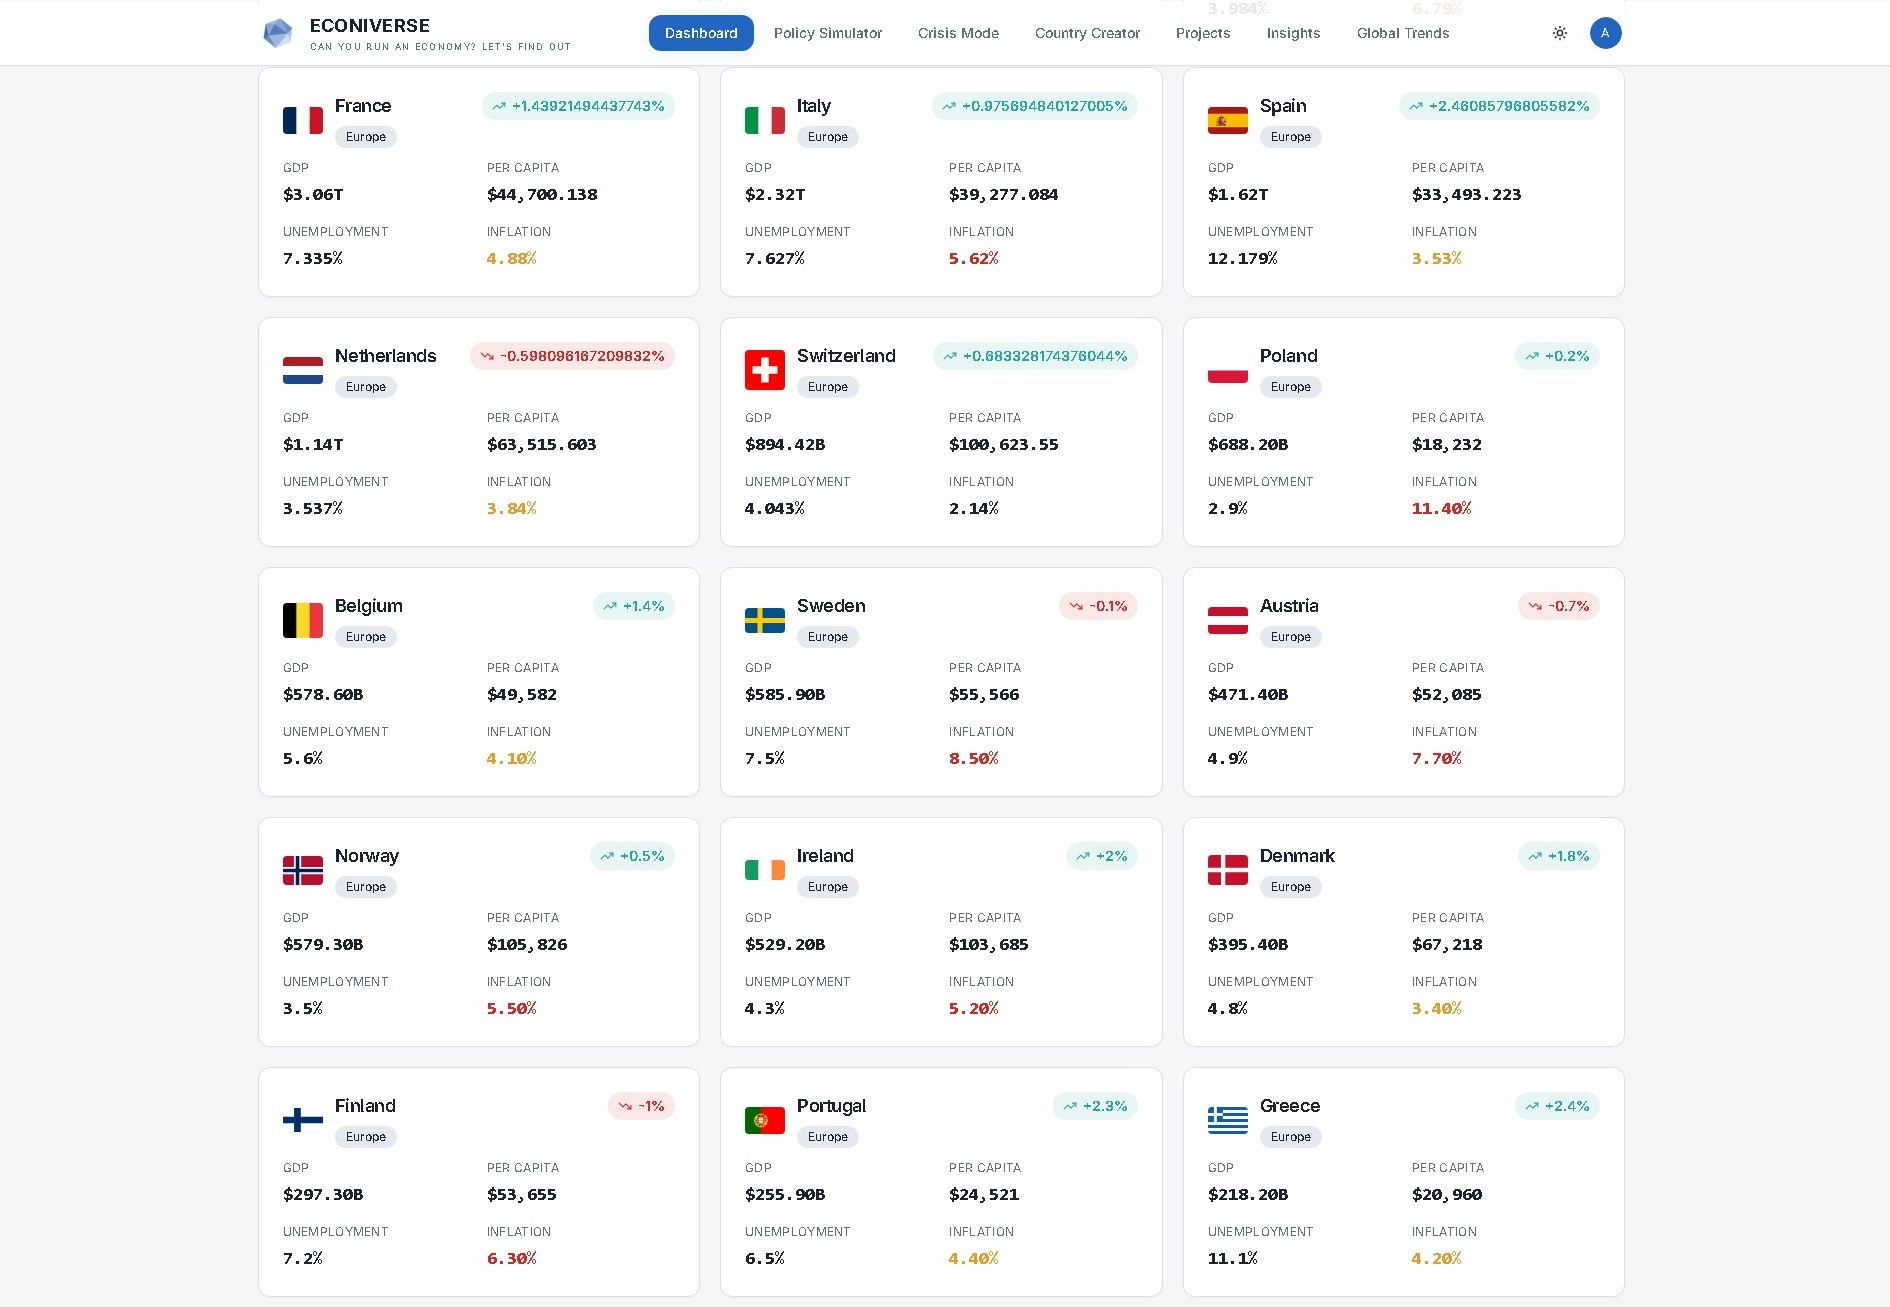Open the Insights page
This screenshot has width=1890, height=1307.
1292,33
